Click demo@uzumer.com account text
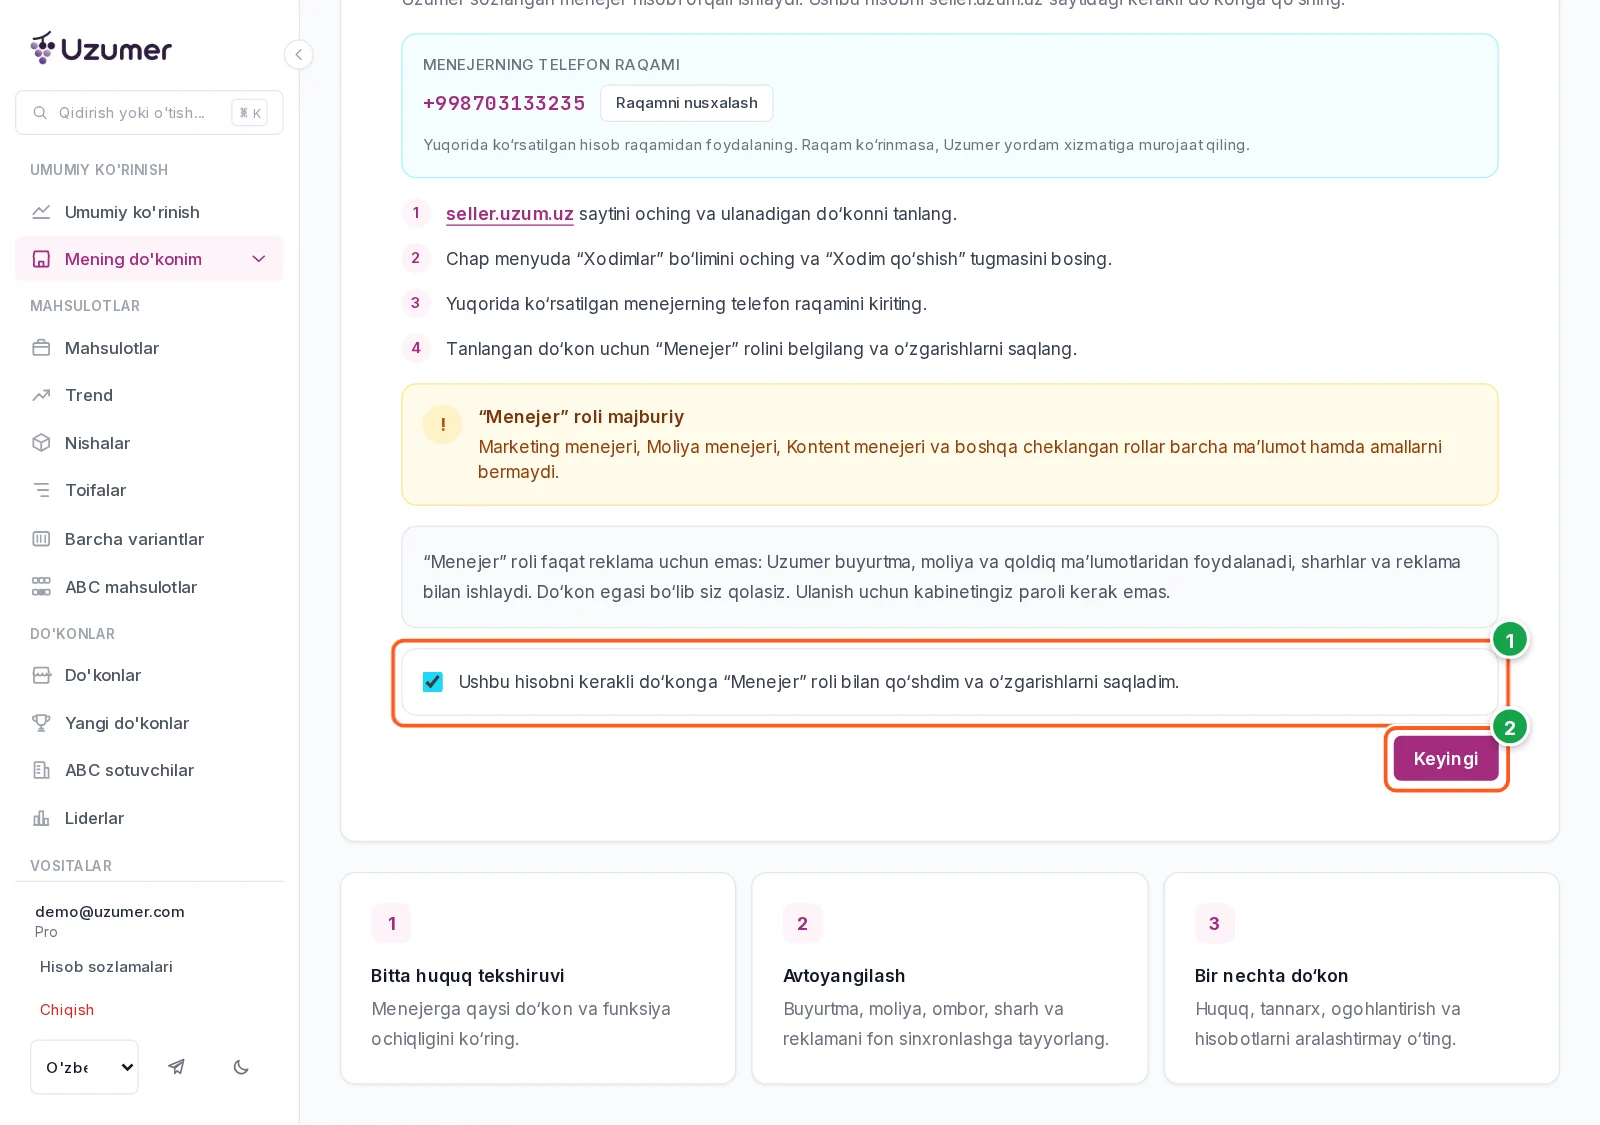Screen dimensions: 1600x1125 [110, 912]
